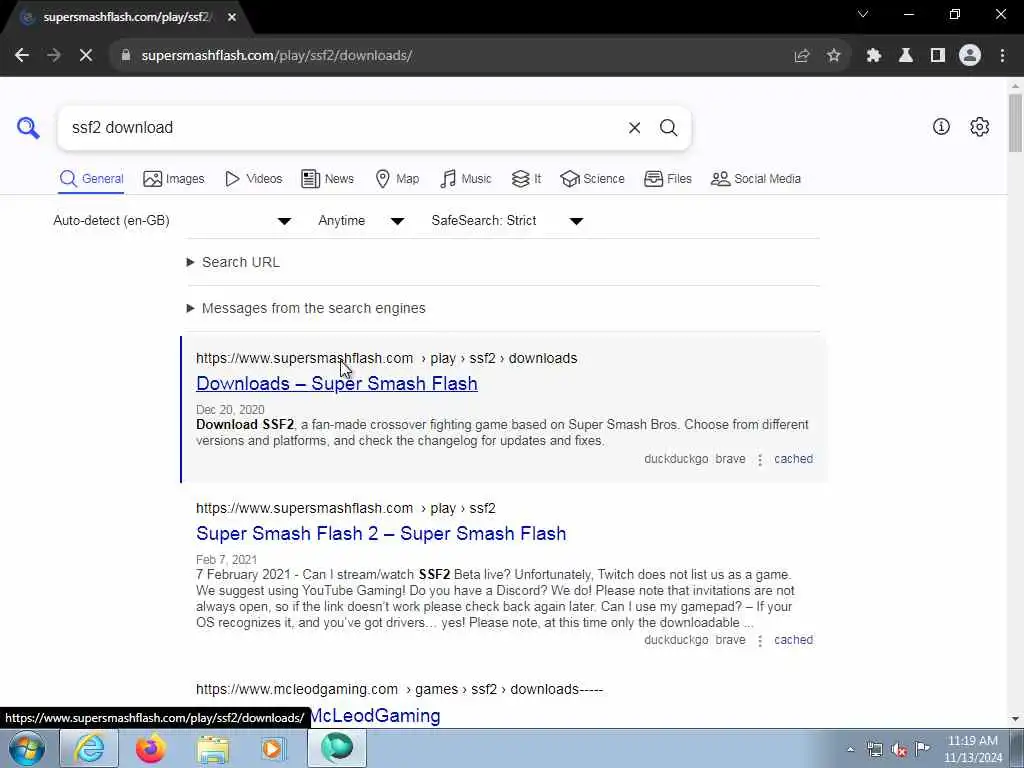Open cached link for Super Smash Flash 2 result

[x=793, y=640]
